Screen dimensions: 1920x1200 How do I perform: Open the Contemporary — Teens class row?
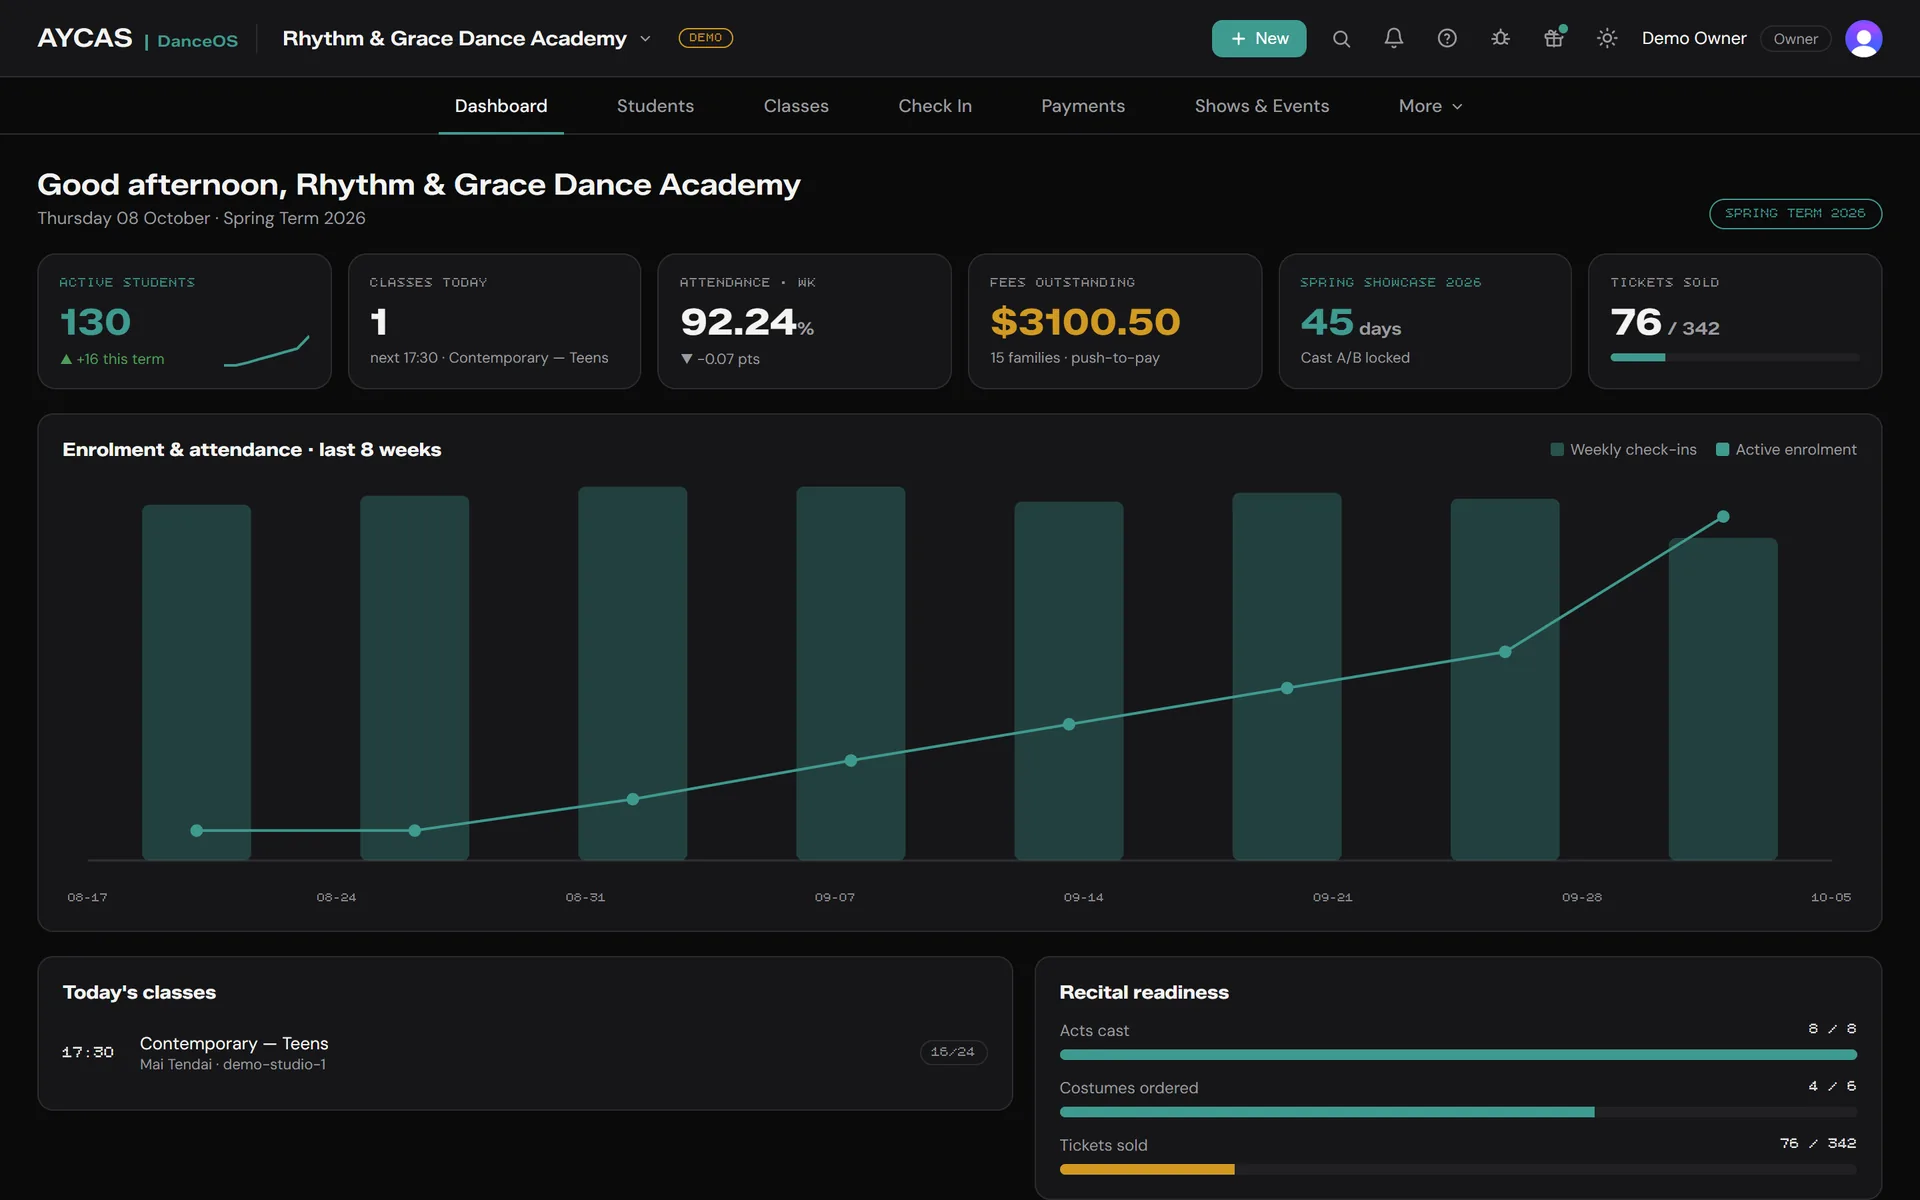pyautogui.click(x=525, y=1053)
